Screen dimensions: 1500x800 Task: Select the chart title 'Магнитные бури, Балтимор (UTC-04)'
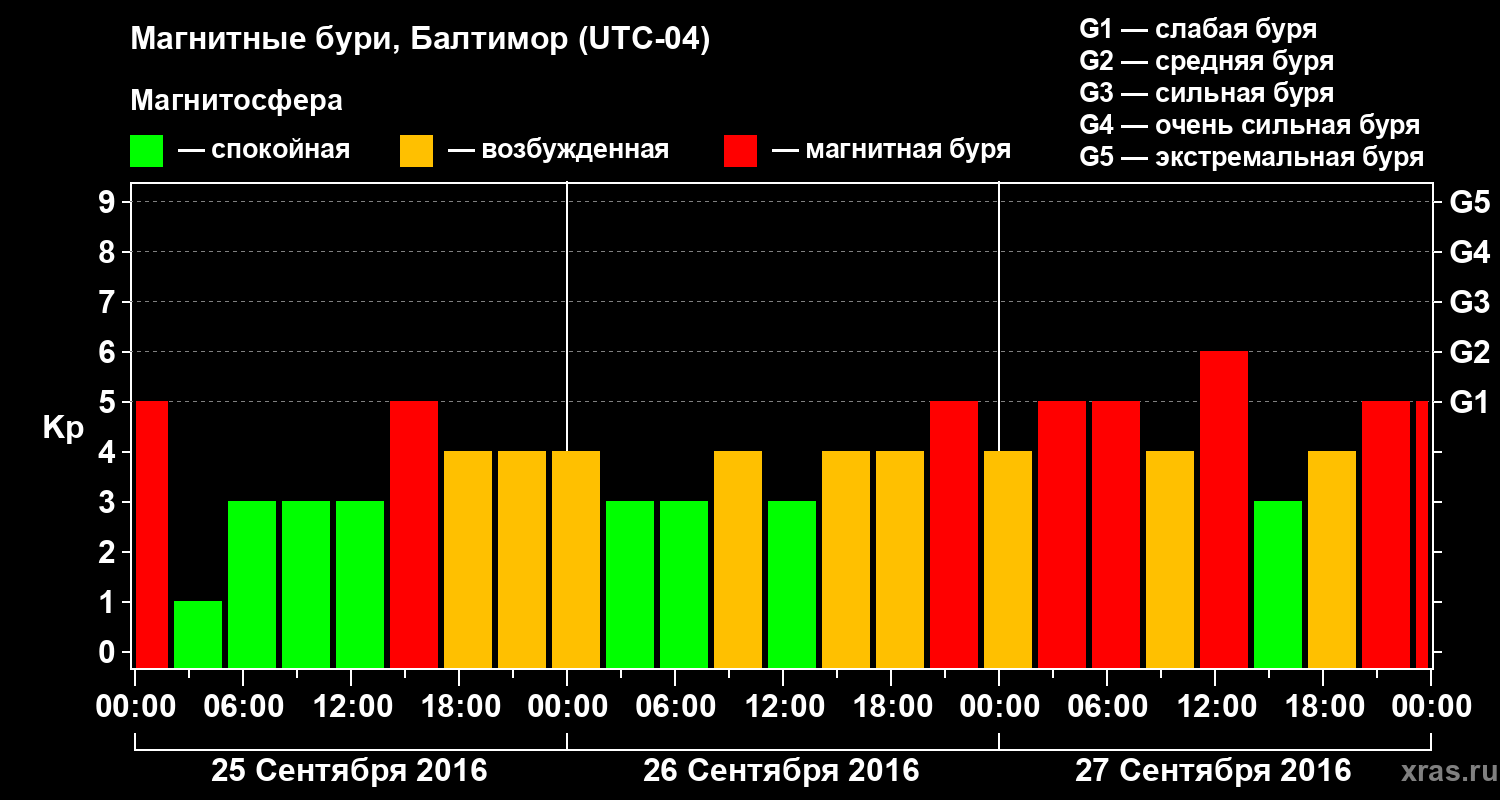pyautogui.click(x=420, y=40)
